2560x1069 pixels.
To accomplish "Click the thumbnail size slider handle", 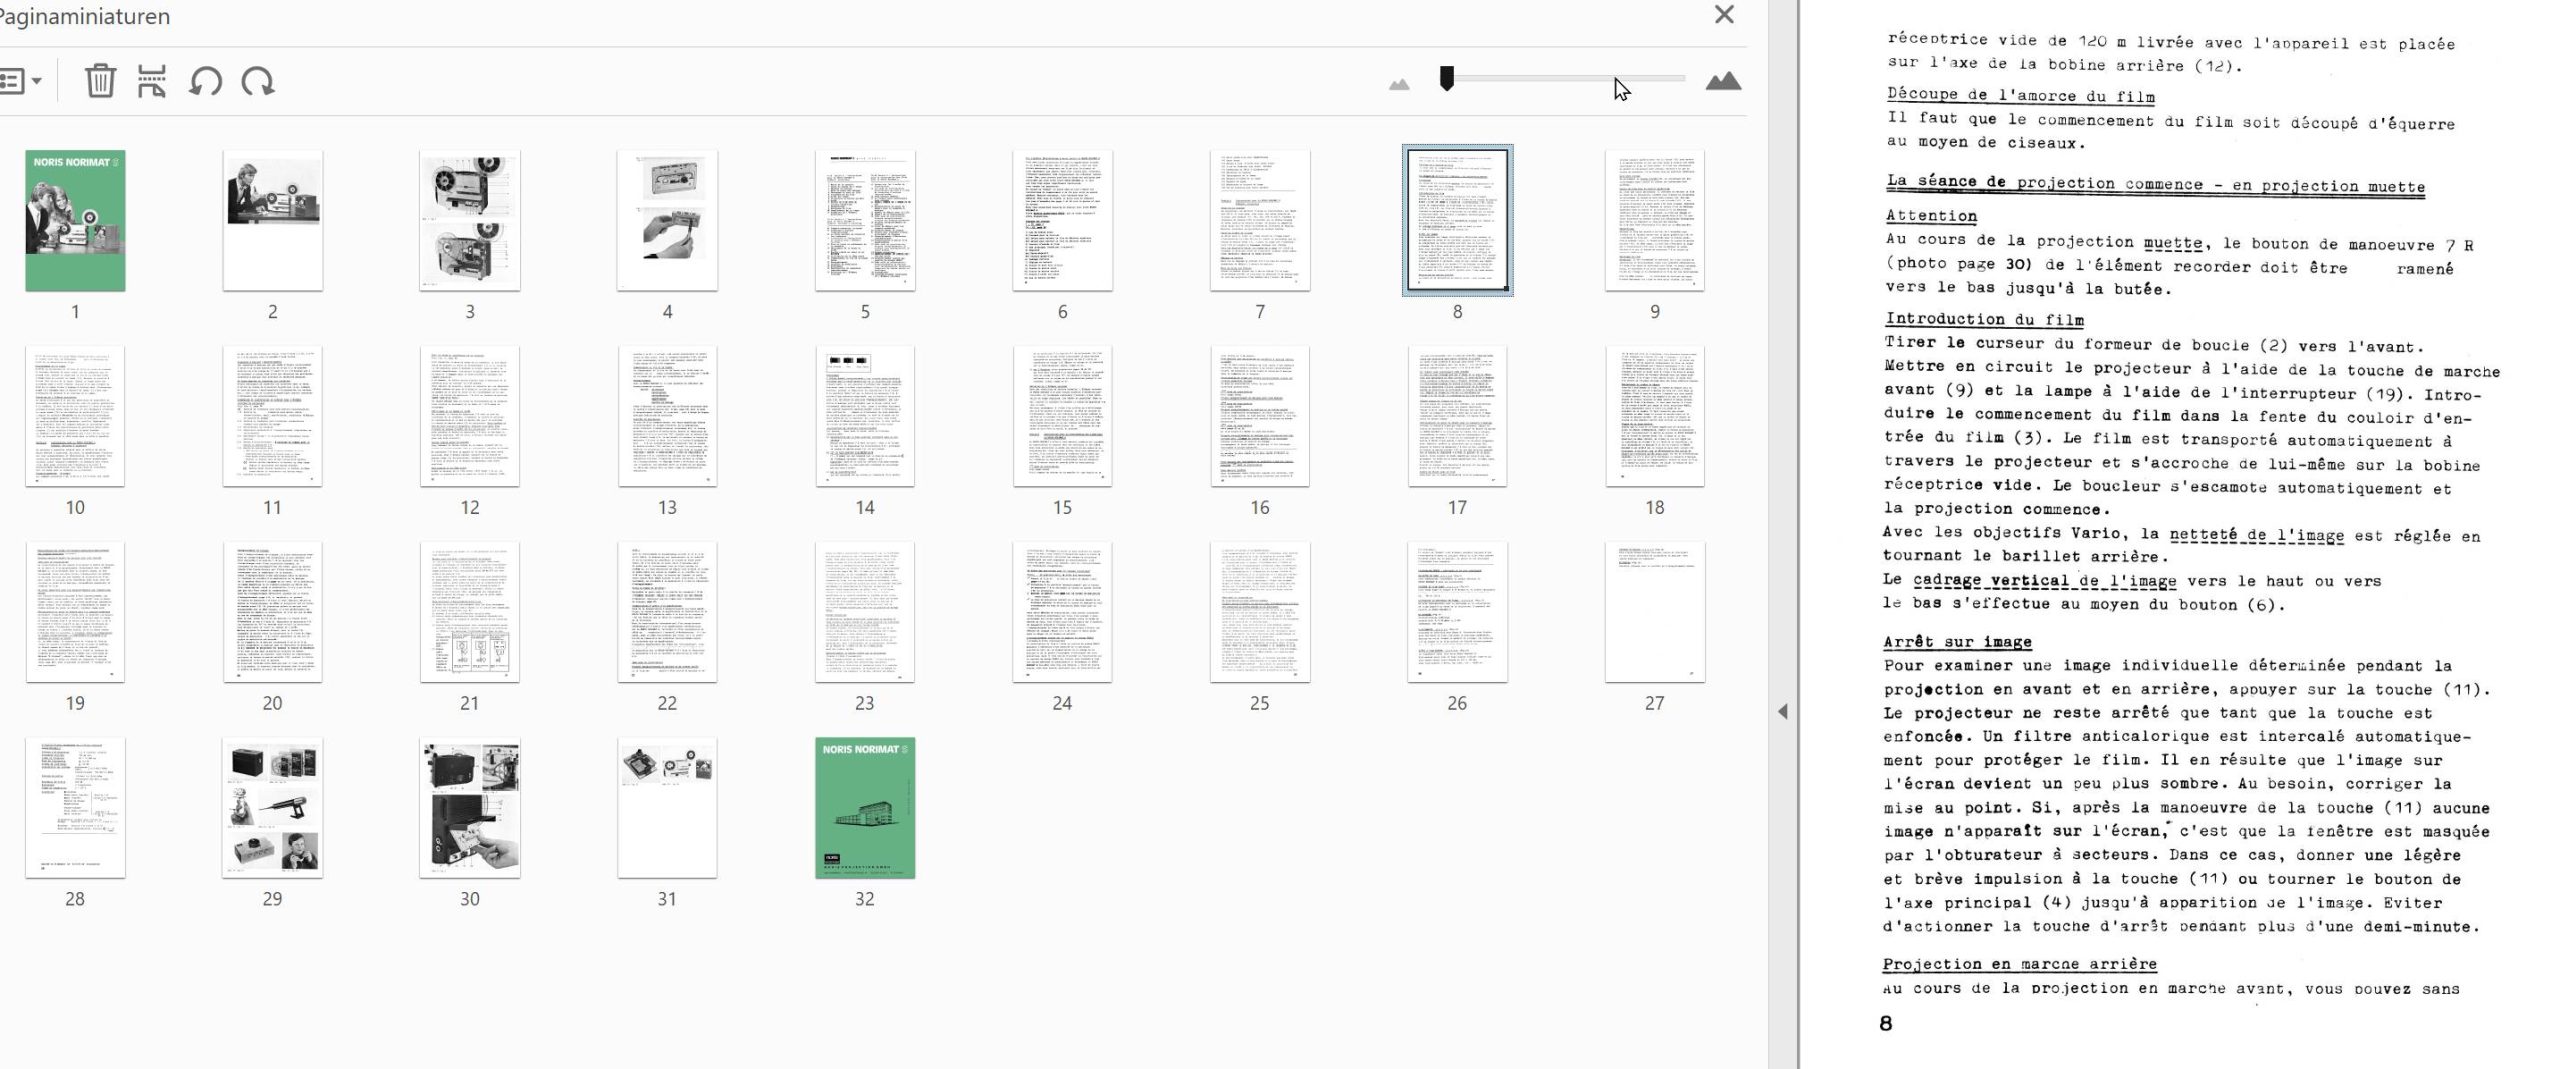I will pyautogui.click(x=1446, y=78).
